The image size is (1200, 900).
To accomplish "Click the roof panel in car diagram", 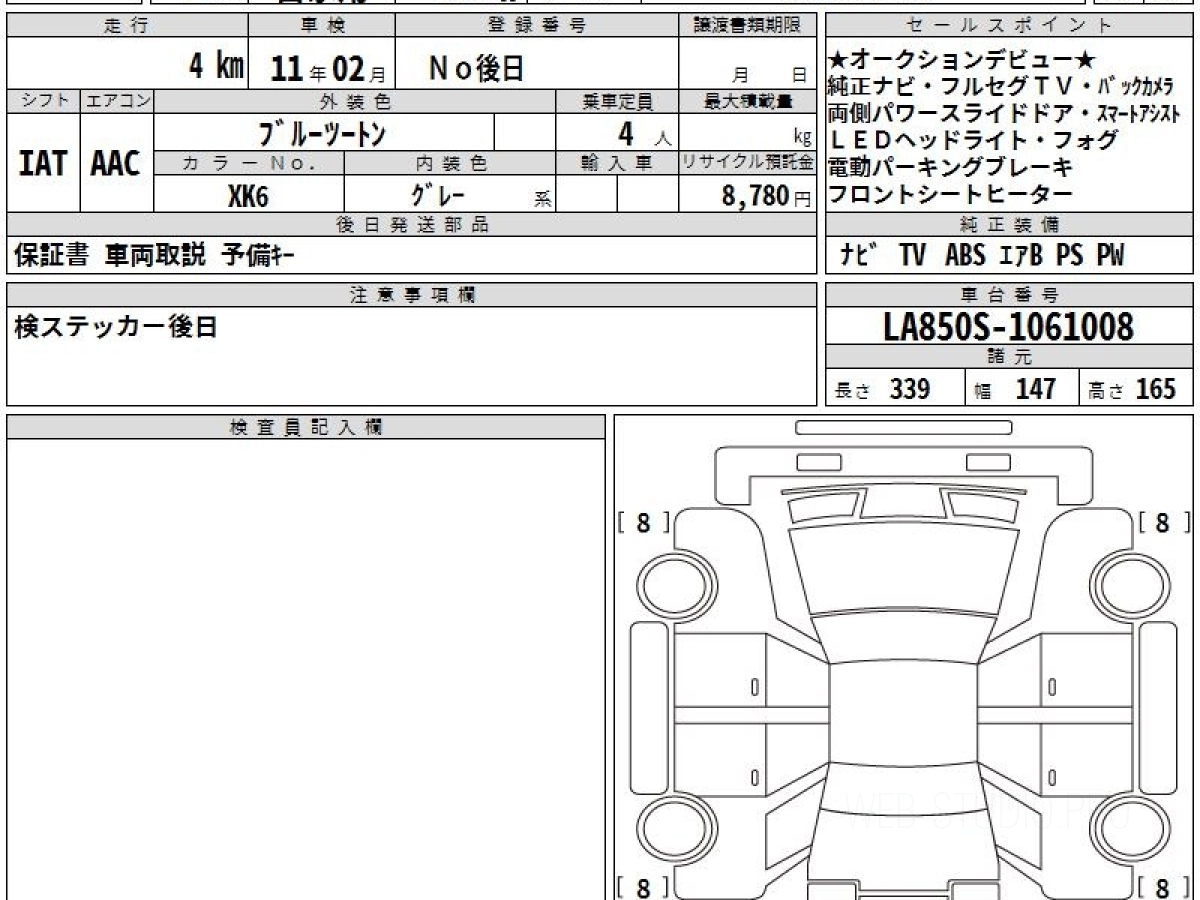I will [x=903, y=711].
